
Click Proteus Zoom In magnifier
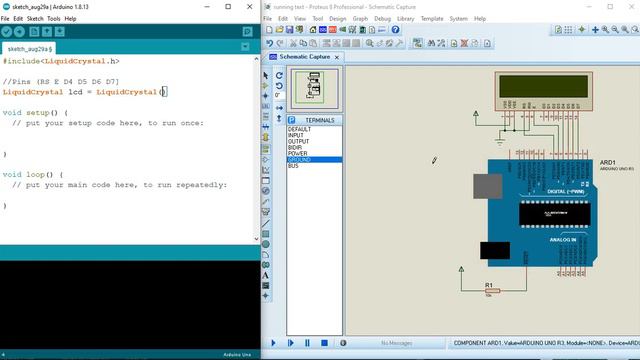tap(605, 30)
